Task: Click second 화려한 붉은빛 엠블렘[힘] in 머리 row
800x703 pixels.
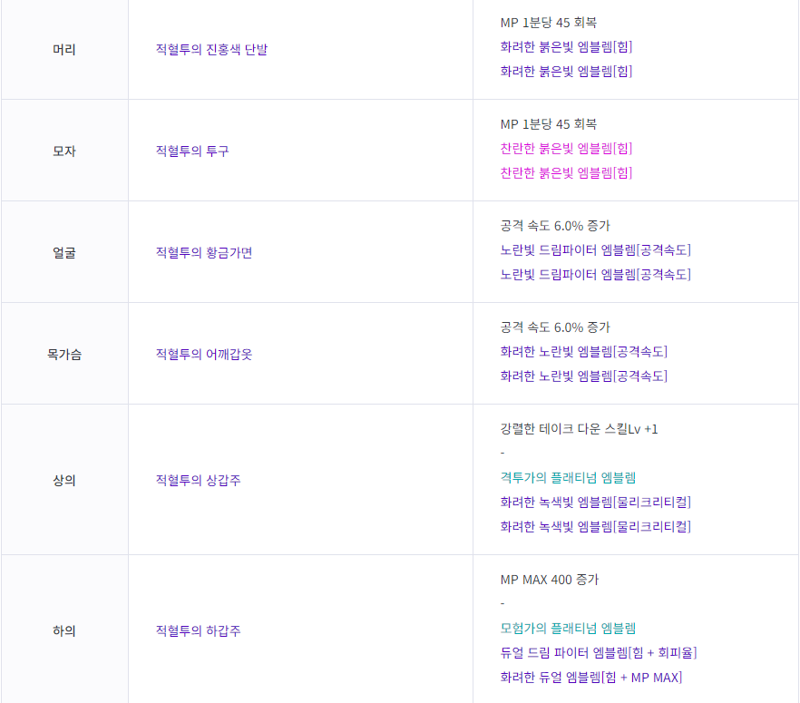Action: pyautogui.click(x=566, y=71)
